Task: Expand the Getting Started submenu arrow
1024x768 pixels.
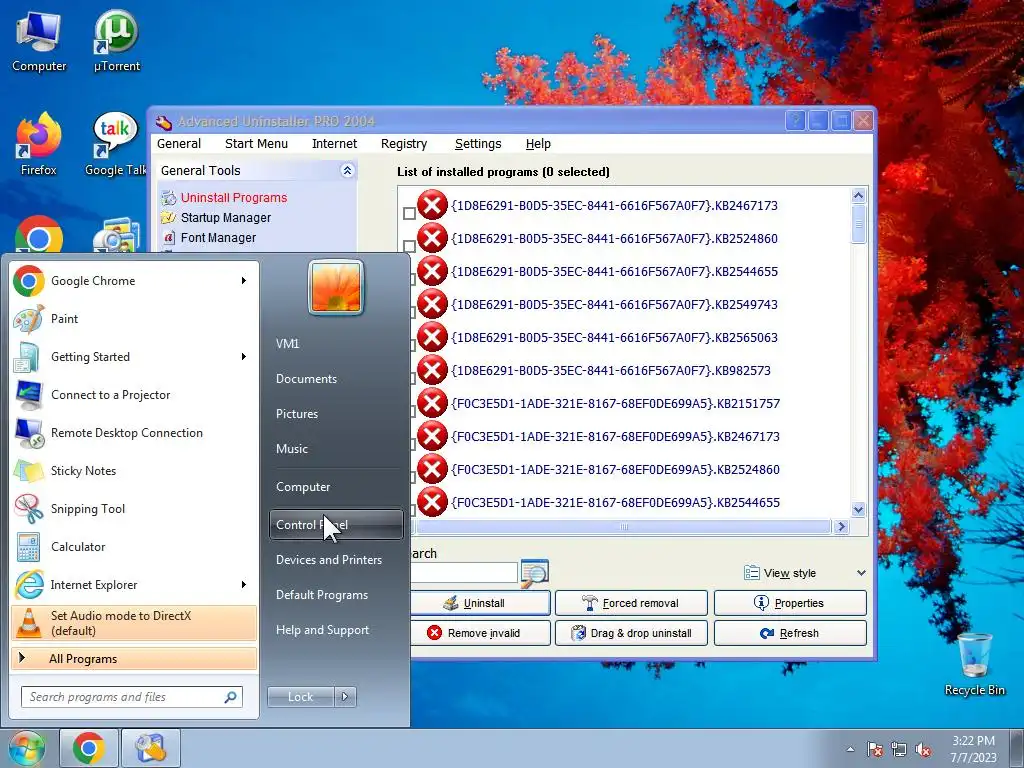Action: tap(244, 357)
